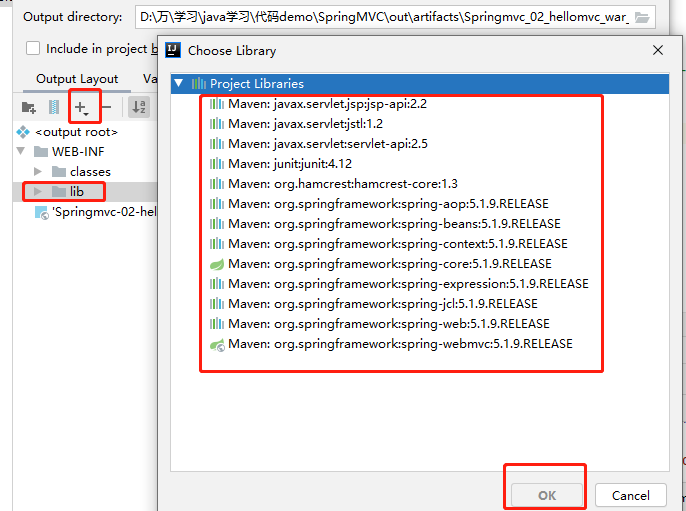Click the Cancel button
The height and width of the screenshot is (511, 686).
point(630,495)
